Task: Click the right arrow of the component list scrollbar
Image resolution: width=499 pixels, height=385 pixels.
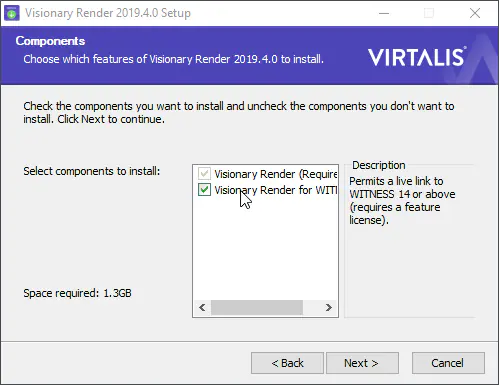Action: click(x=329, y=307)
